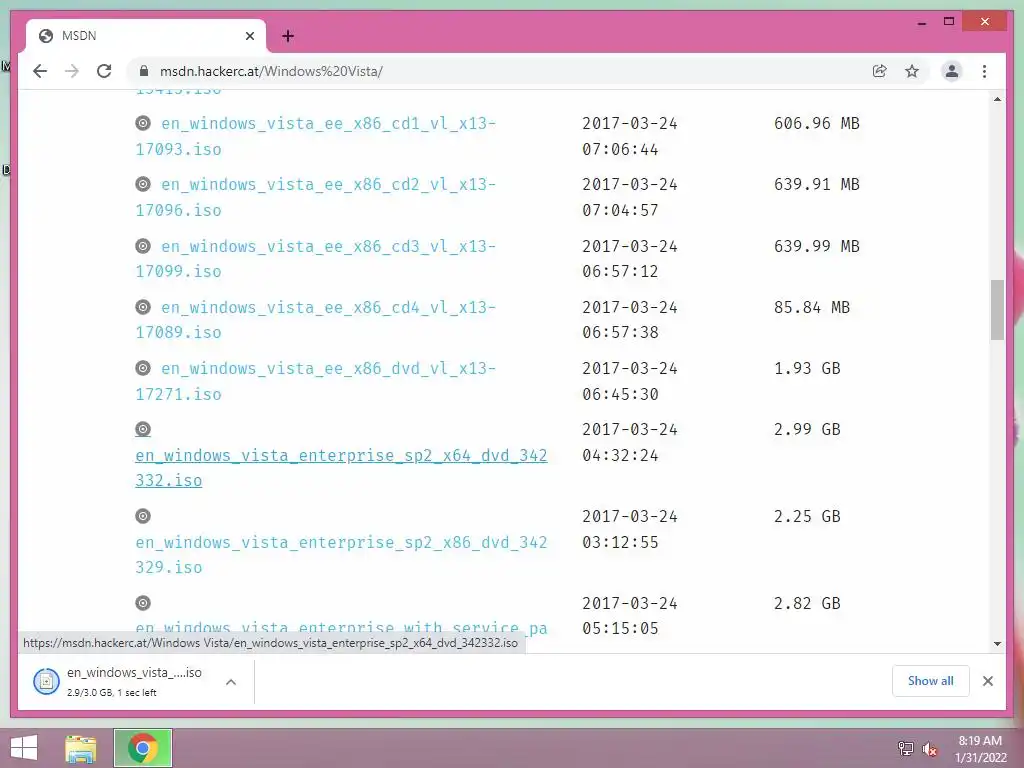Click disc icon above enterprise_sp2_x64 link
1024x768 pixels.
143,429
